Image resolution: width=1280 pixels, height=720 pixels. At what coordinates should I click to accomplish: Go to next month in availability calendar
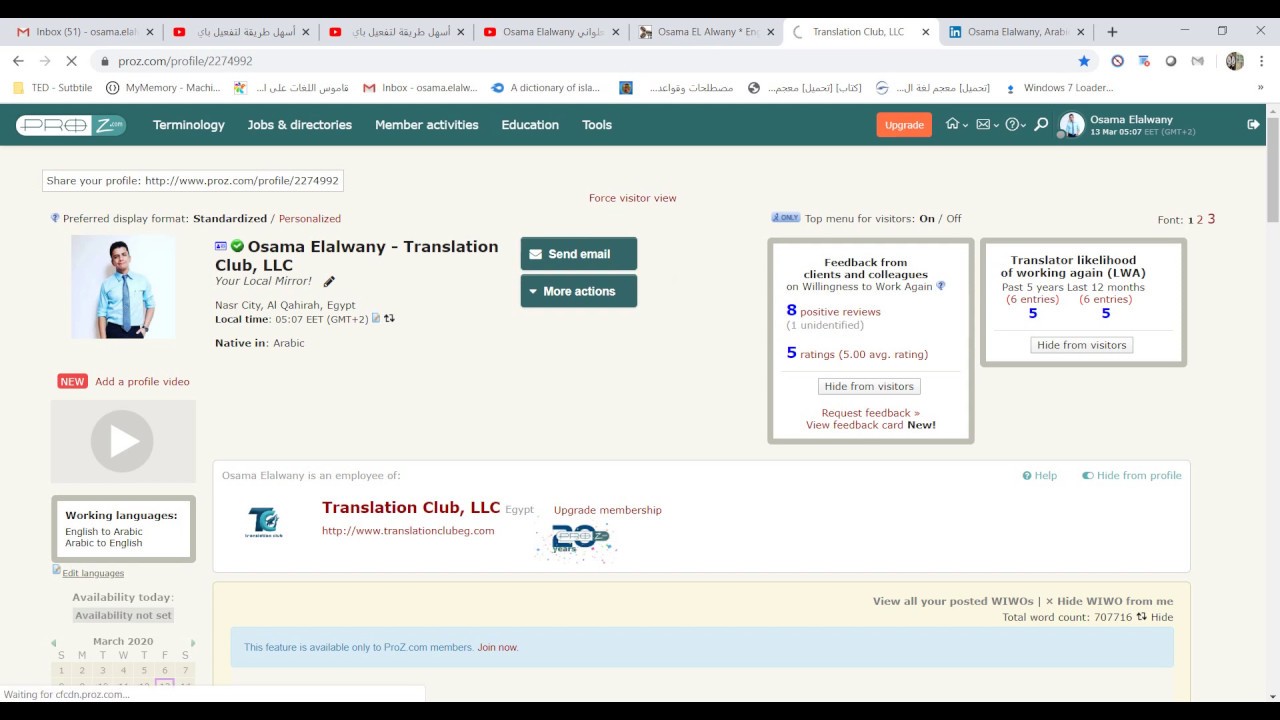tap(193, 642)
